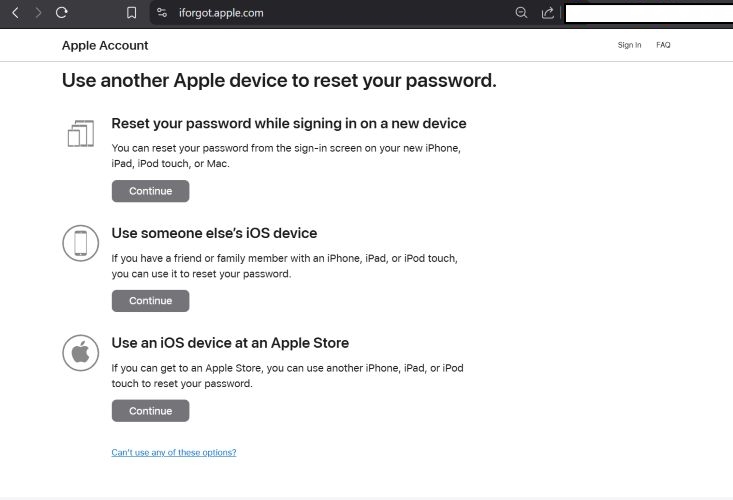Continue with someone else's iOS device
The width and height of the screenshot is (733, 500).
(x=150, y=301)
